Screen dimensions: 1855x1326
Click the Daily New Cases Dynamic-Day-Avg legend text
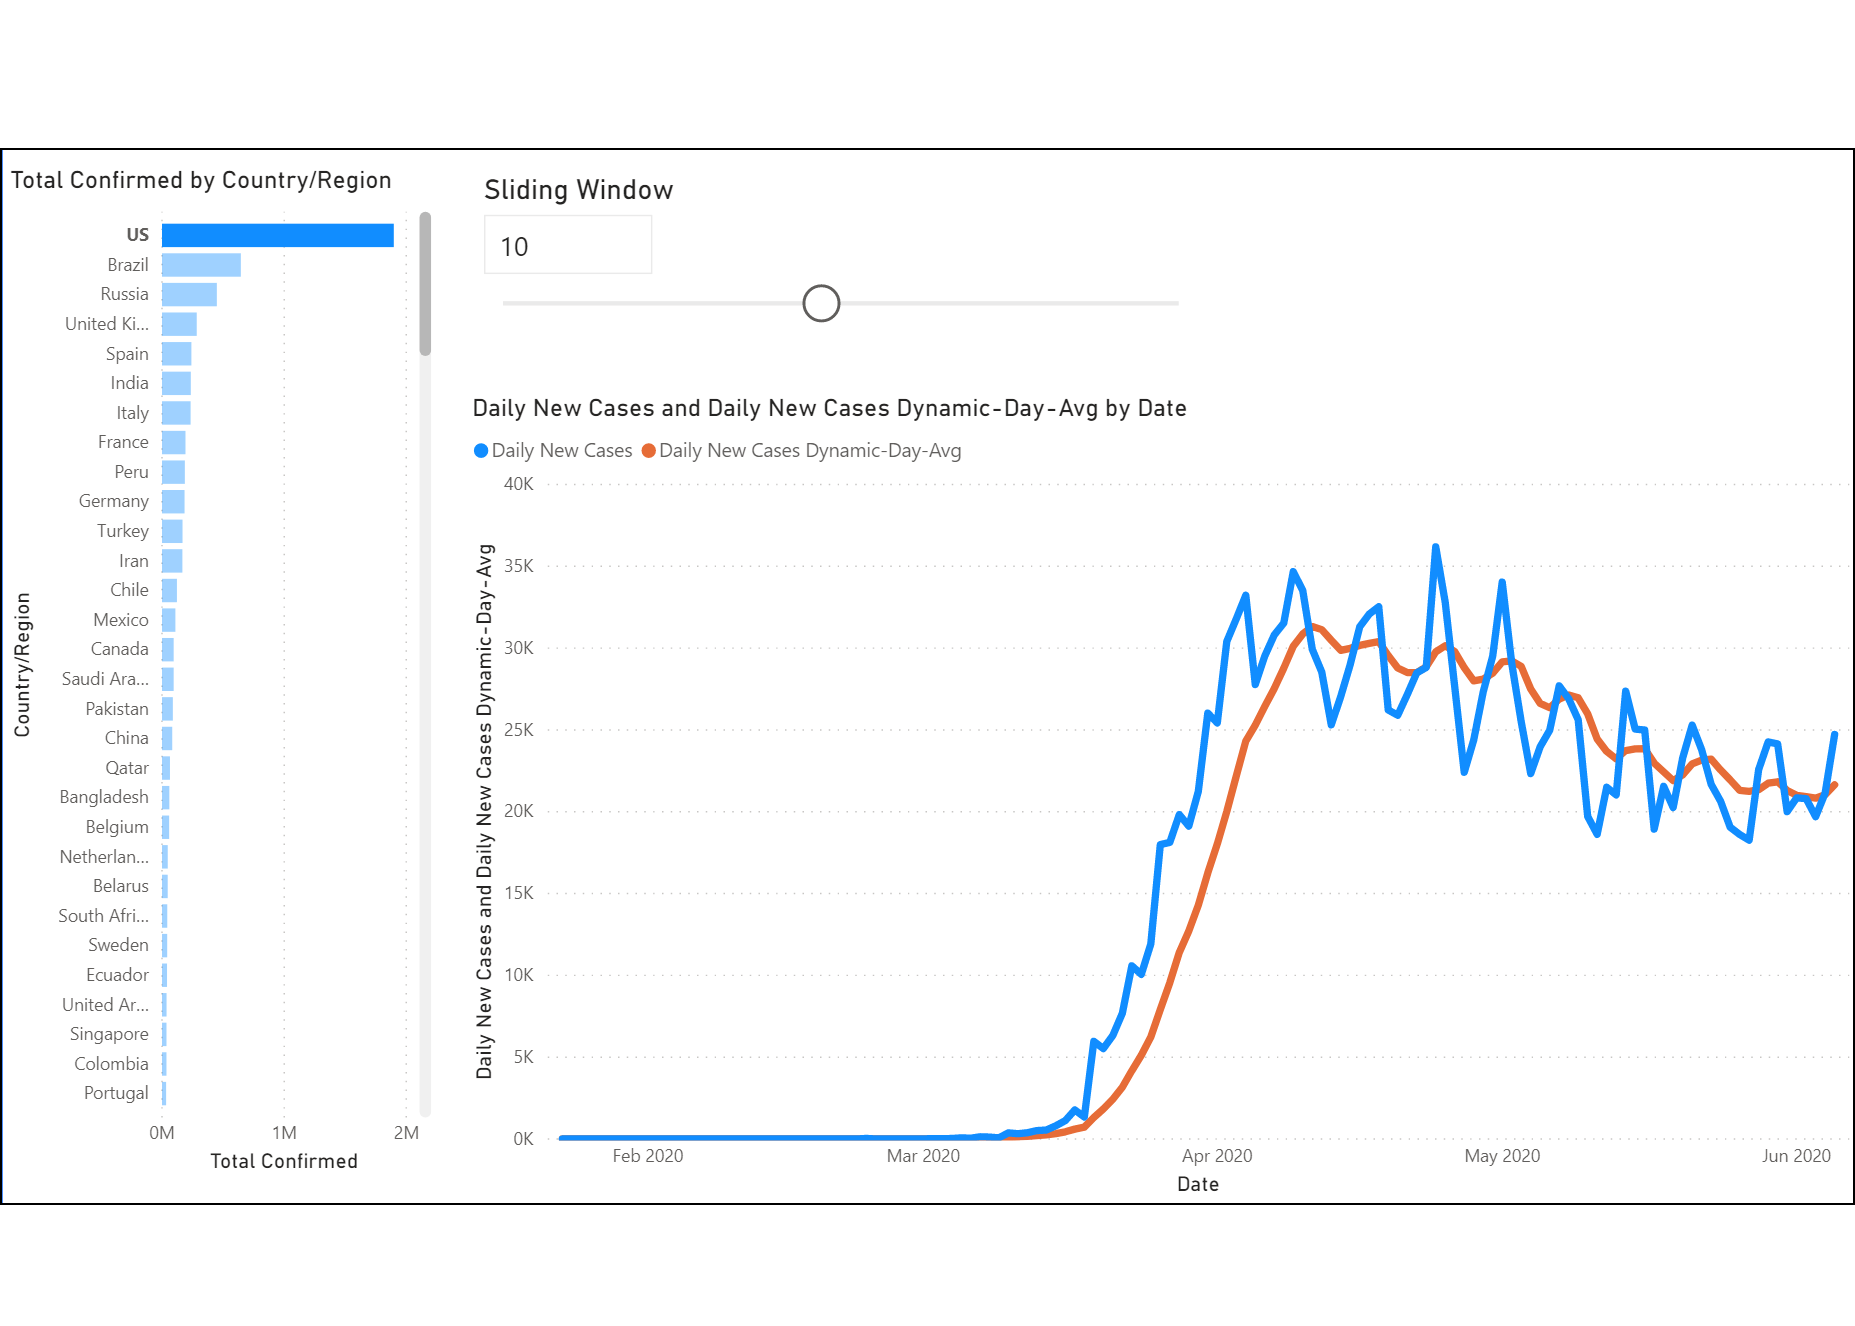[x=810, y=451]
